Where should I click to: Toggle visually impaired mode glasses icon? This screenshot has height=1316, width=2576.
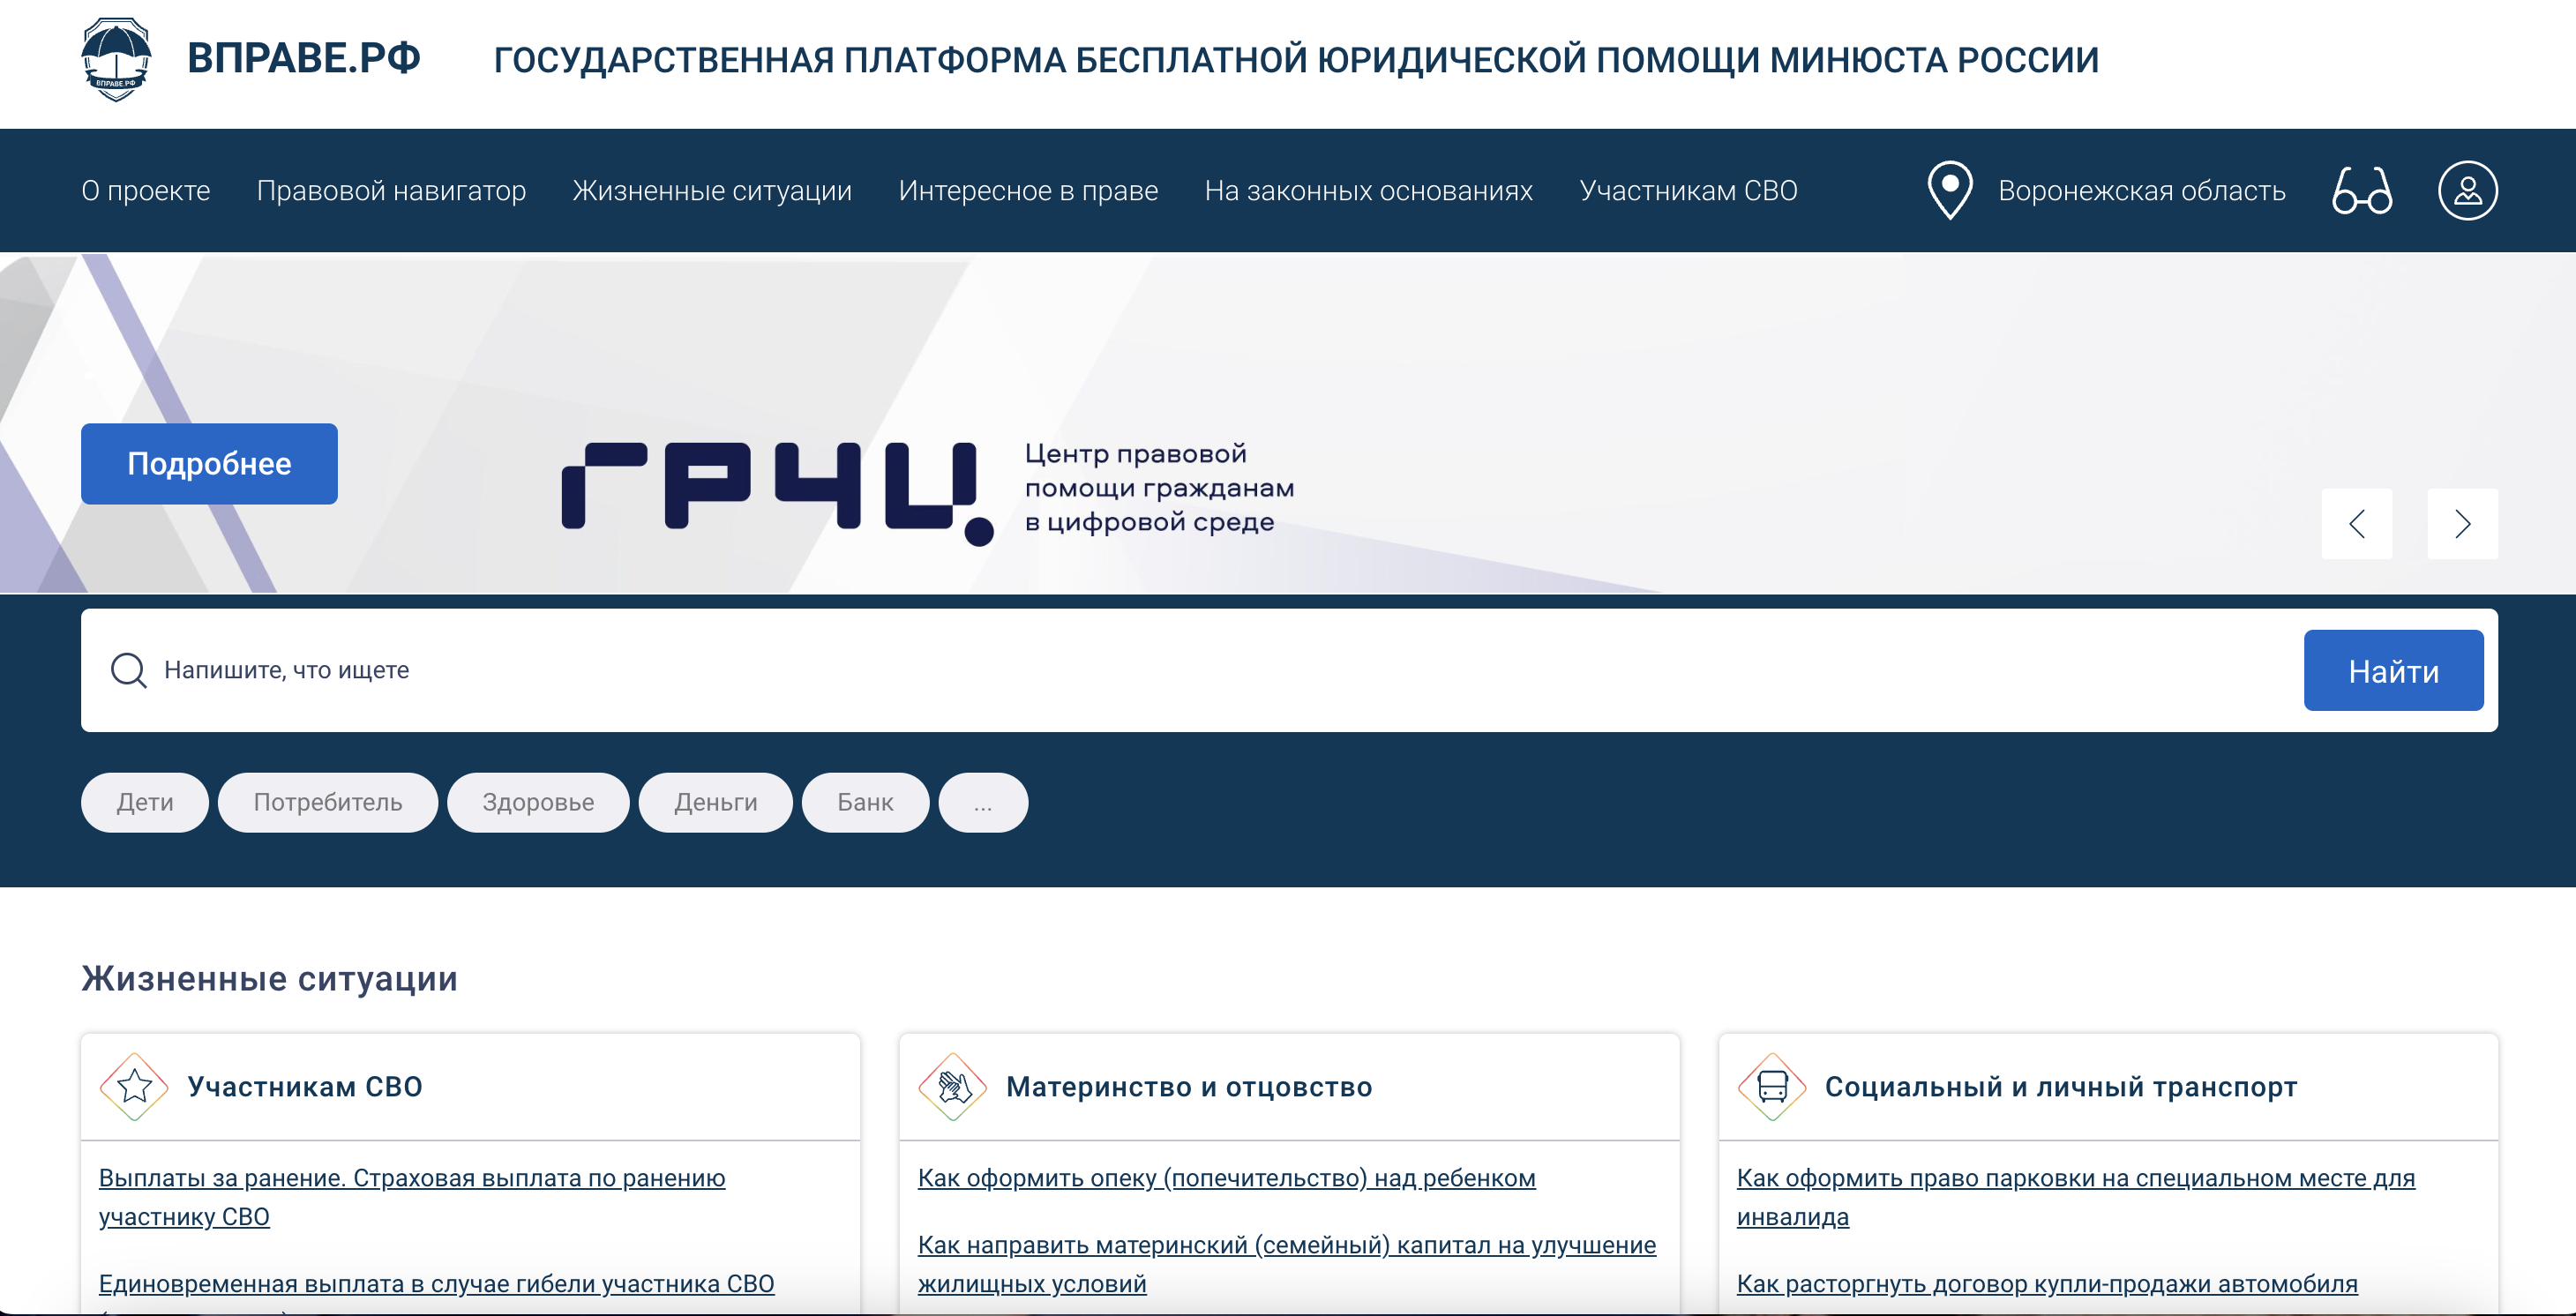[2362, 190]
